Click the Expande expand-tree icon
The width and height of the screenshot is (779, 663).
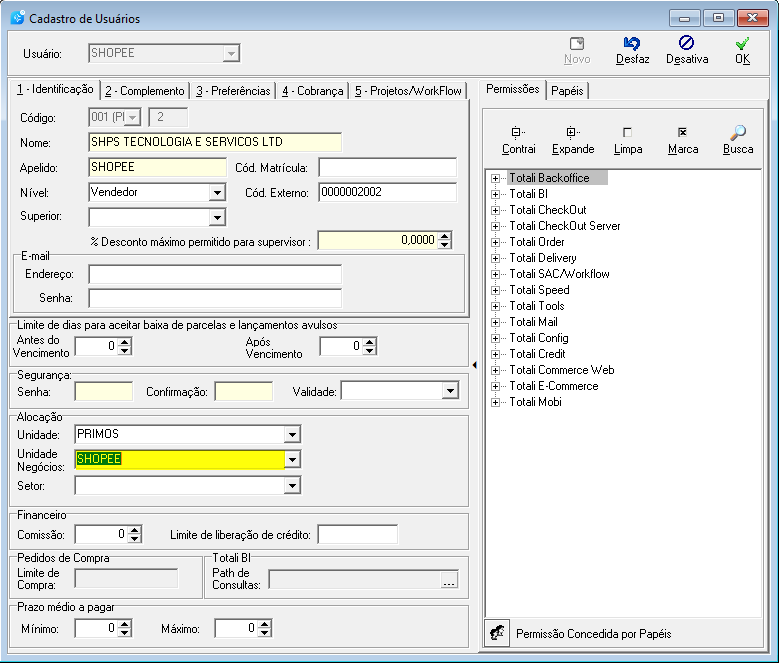(573, 132)
